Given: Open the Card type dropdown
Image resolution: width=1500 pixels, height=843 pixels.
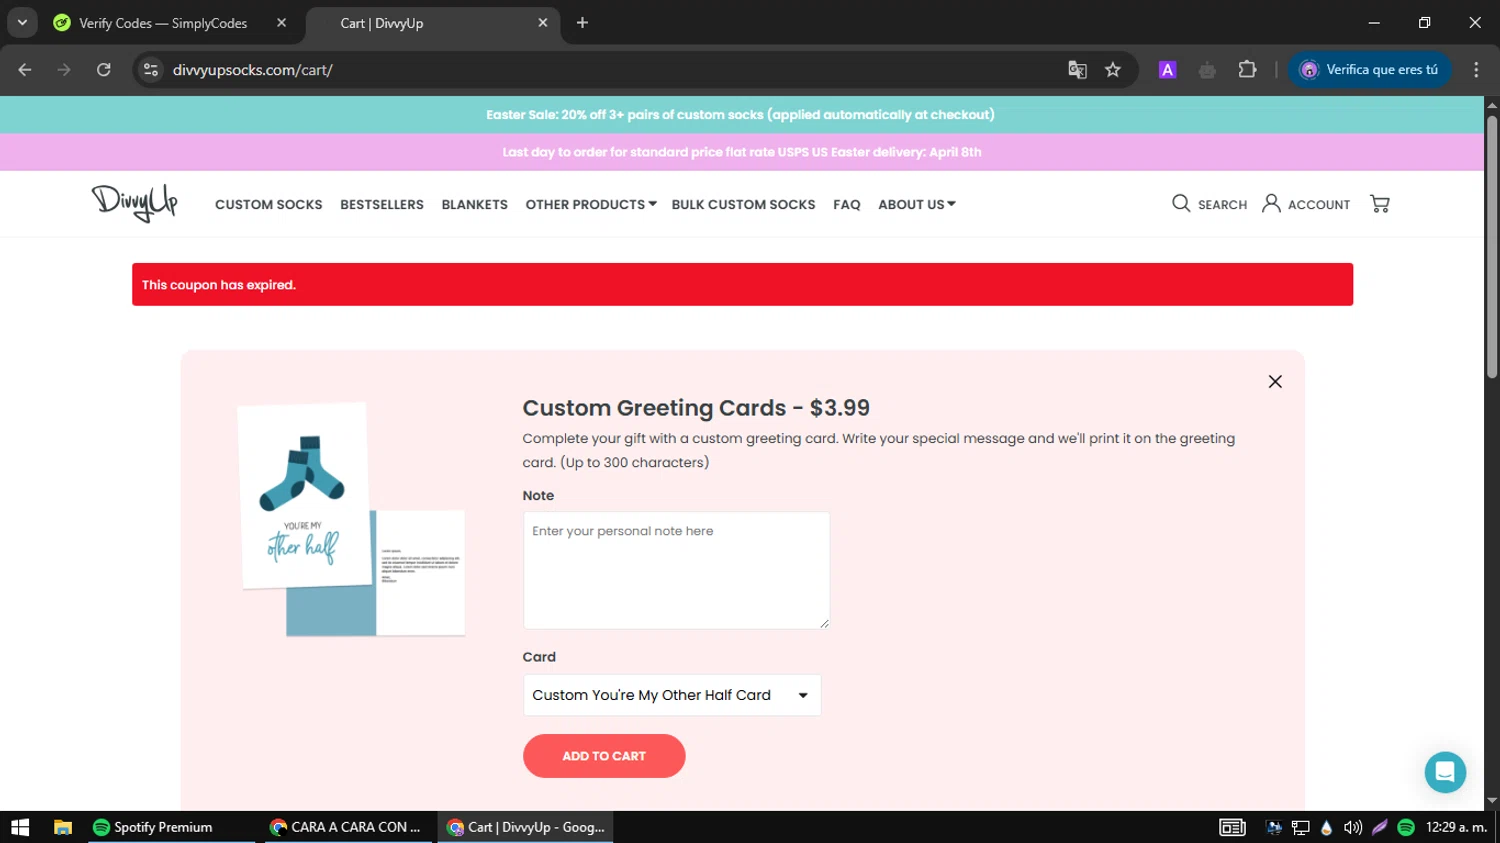Looking at the screenshot, I should (672, 695).
